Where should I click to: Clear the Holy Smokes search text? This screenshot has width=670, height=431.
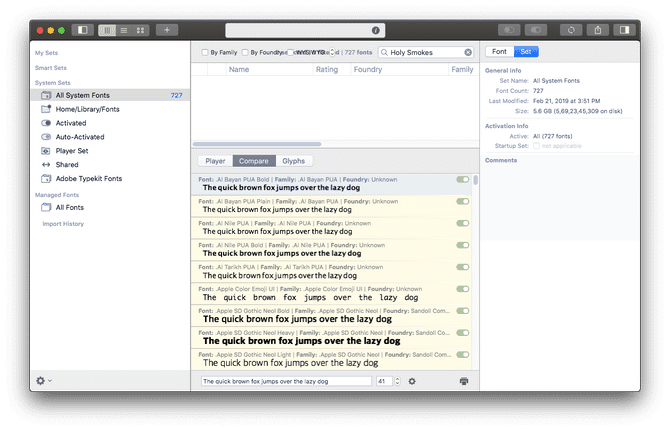point(468,52)
